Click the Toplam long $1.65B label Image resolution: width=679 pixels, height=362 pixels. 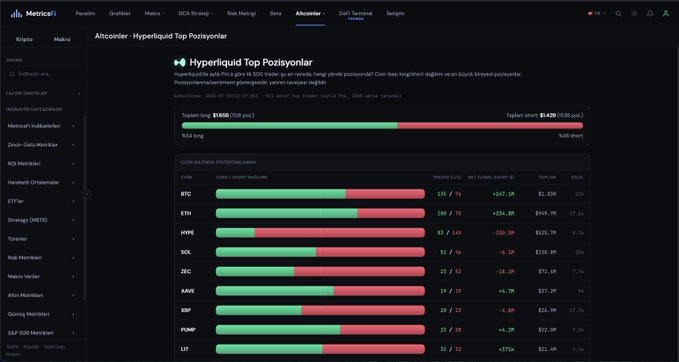pyautogui.click(x=218, y=116)
